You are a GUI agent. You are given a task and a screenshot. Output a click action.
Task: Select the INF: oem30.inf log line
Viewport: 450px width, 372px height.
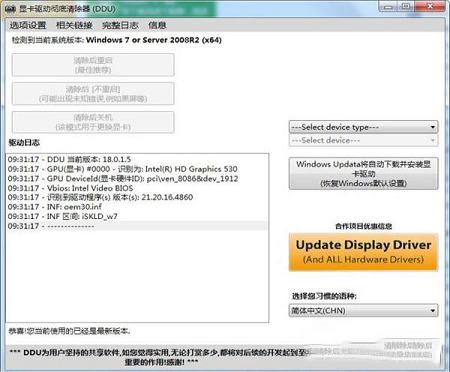click(137, 207)
